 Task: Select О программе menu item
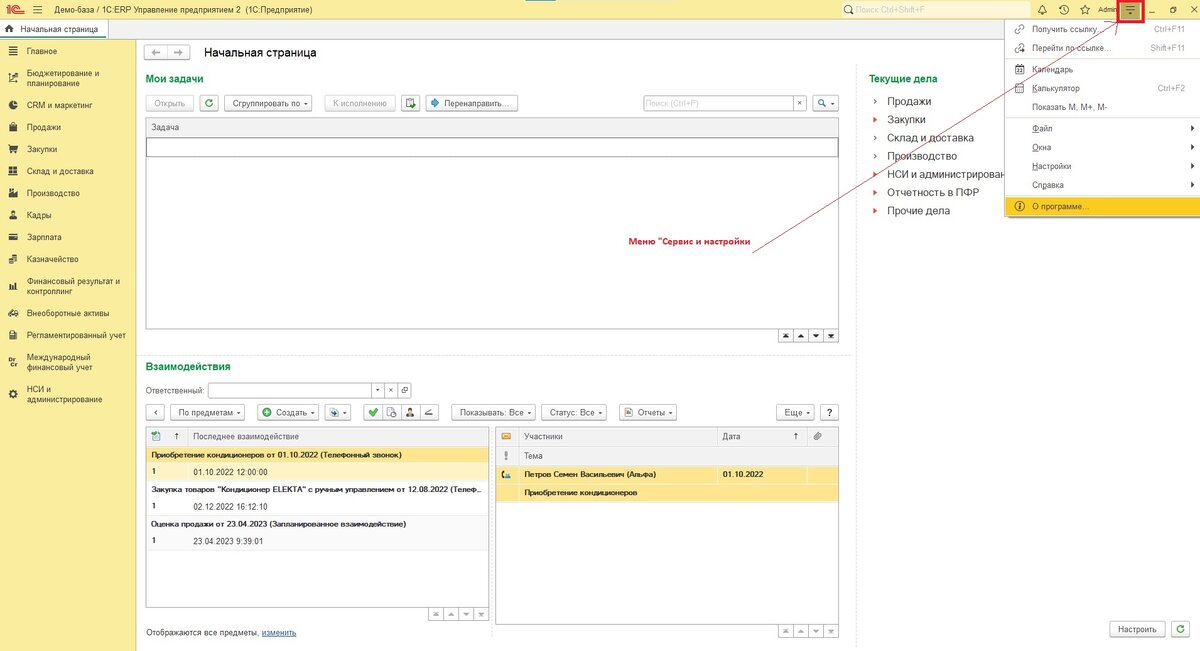1102,206
